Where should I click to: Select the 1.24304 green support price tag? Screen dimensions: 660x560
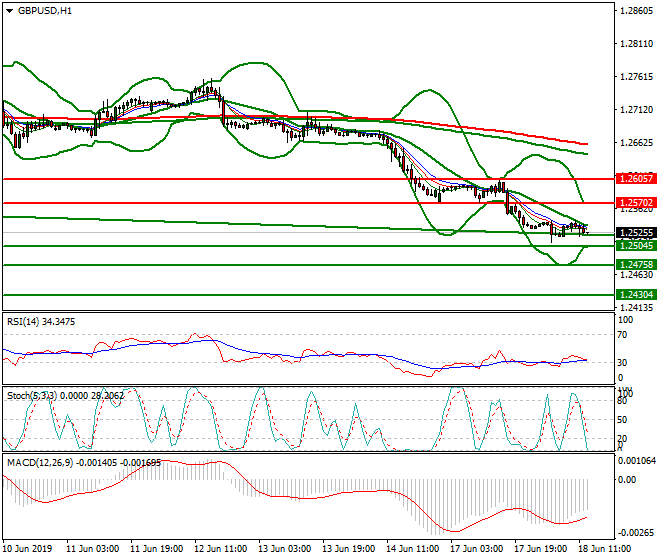(636, 295)
